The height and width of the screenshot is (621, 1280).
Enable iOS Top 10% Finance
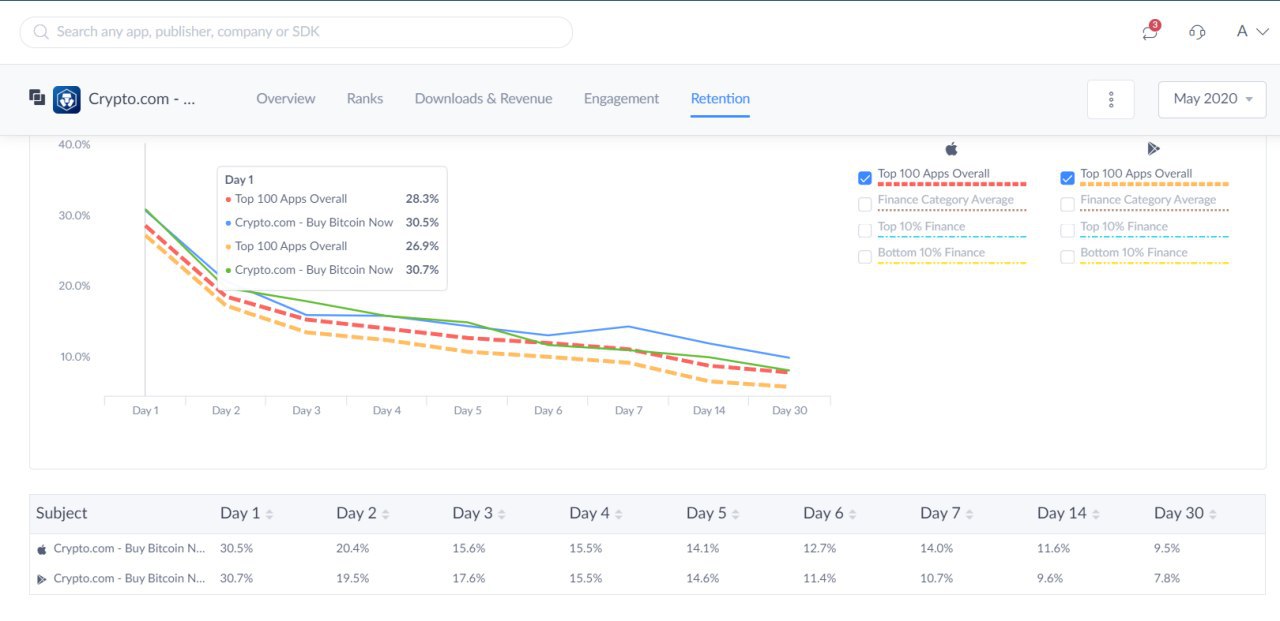865,230
